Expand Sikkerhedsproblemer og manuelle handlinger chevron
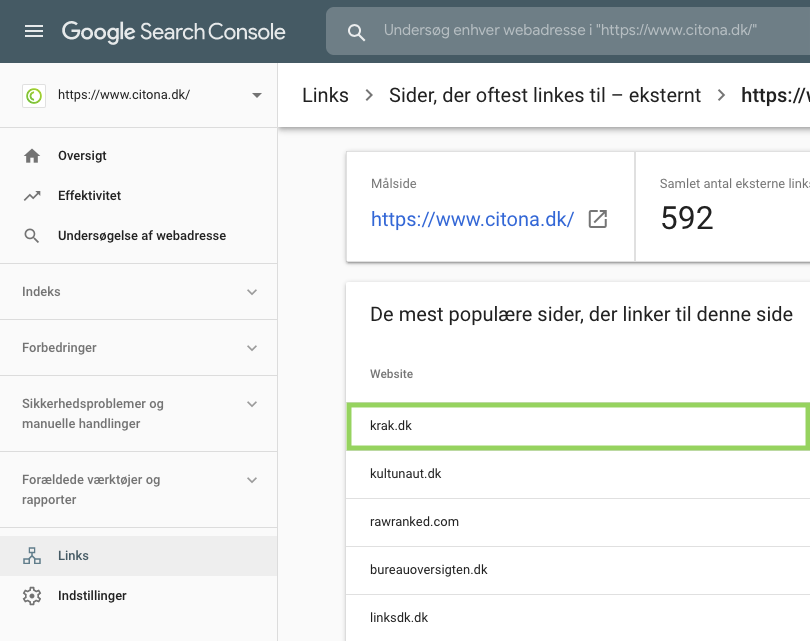 (x=252, y=404)
